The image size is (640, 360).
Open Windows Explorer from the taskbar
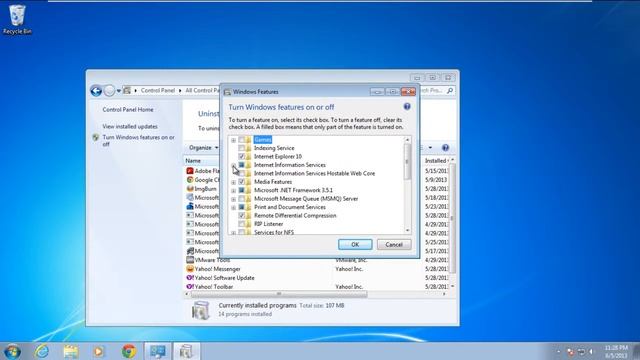tap(71, 351)
